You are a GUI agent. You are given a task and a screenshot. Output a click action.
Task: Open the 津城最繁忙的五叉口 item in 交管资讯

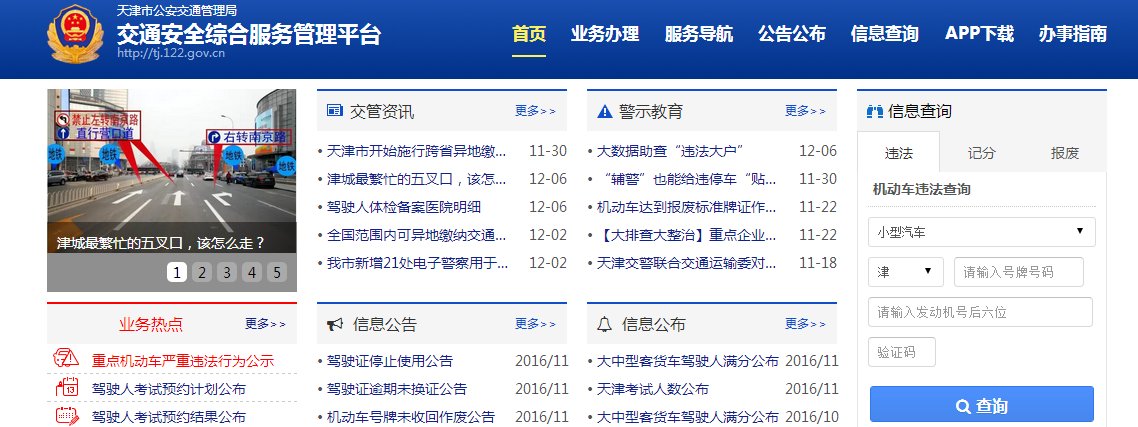point(417,179)
